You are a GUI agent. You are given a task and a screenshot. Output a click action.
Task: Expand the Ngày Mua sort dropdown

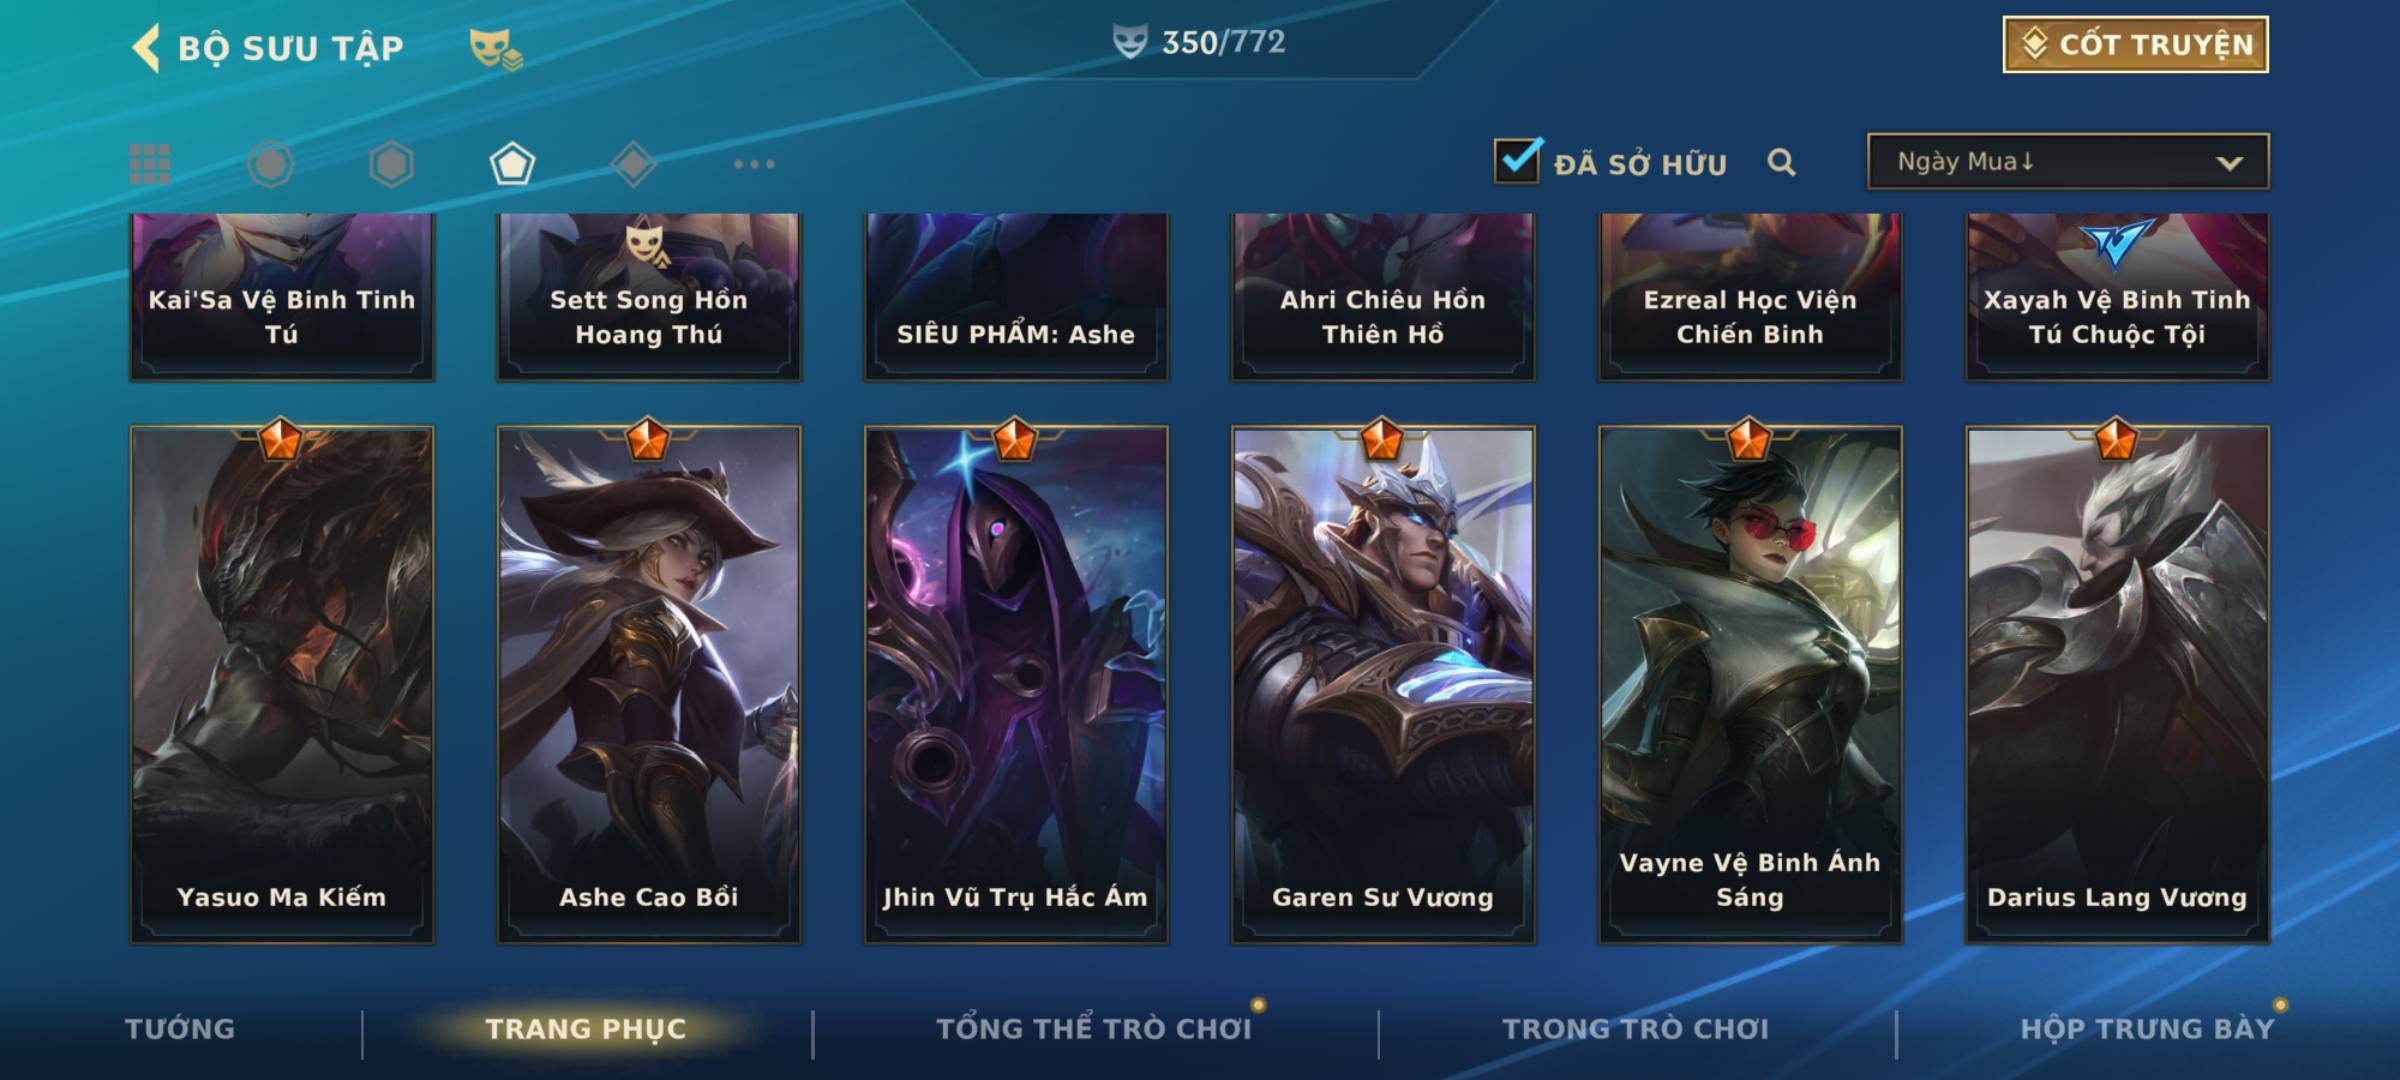point(2068,162)
